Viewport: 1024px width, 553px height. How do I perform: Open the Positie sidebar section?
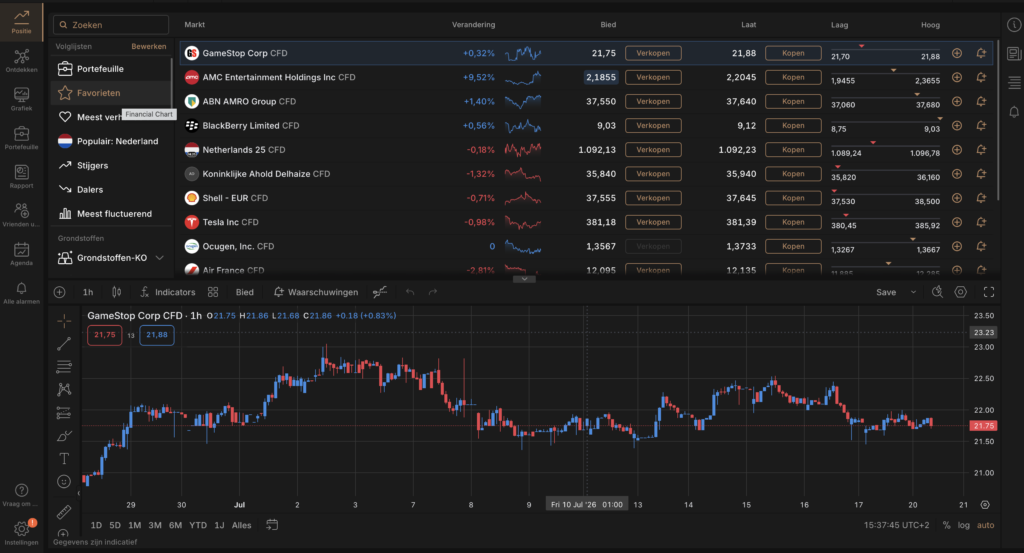(x=21, y=22)
